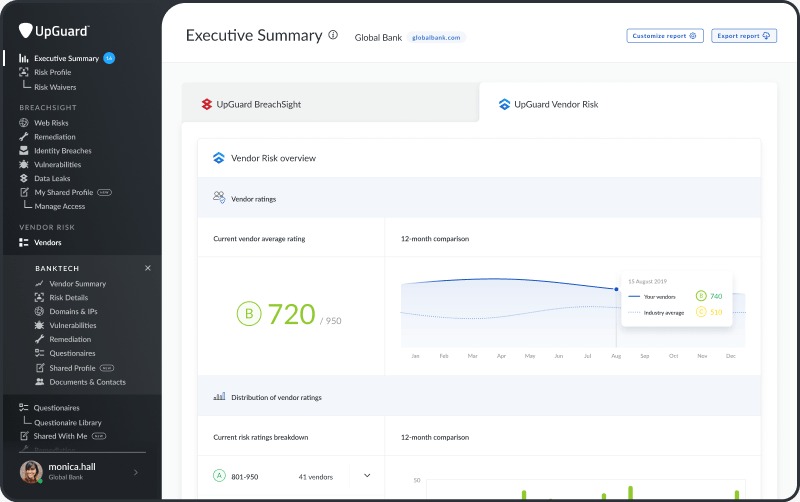Open the globalbank.com link
Viewport: 800px width, 502px height.
click(436, 37)
